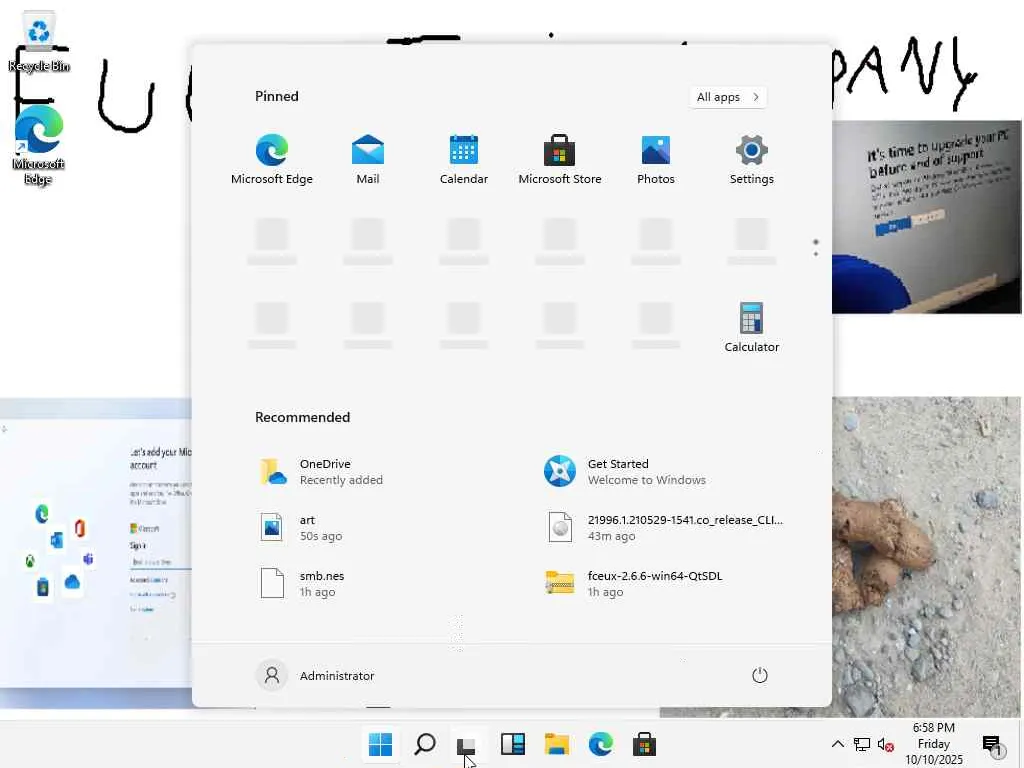Click the 'Recently added' text under OneDrive
Viewport: 1024px width, 768px height.
tap(341, 480)
